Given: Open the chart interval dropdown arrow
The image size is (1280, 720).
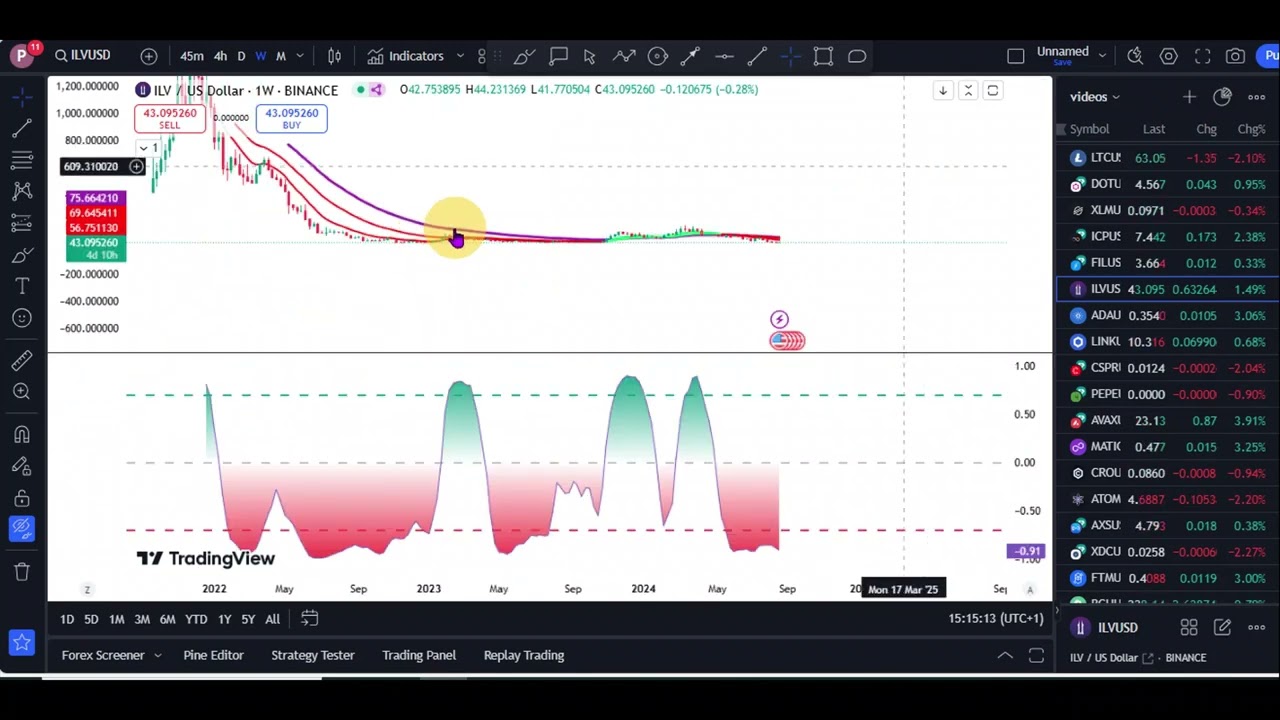Looking at the screenshot, I should (x=300, y=56).
